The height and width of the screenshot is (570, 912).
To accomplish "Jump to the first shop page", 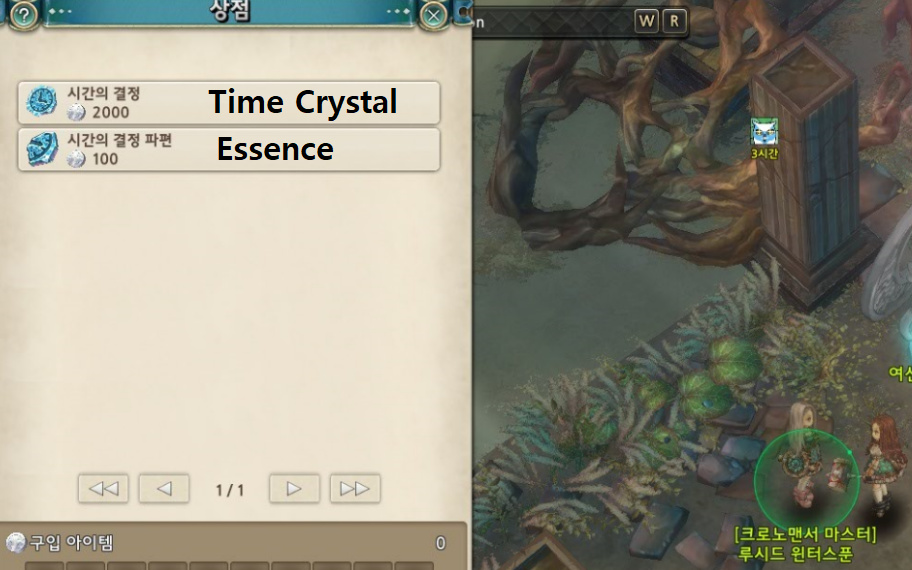I will [103, 489].
